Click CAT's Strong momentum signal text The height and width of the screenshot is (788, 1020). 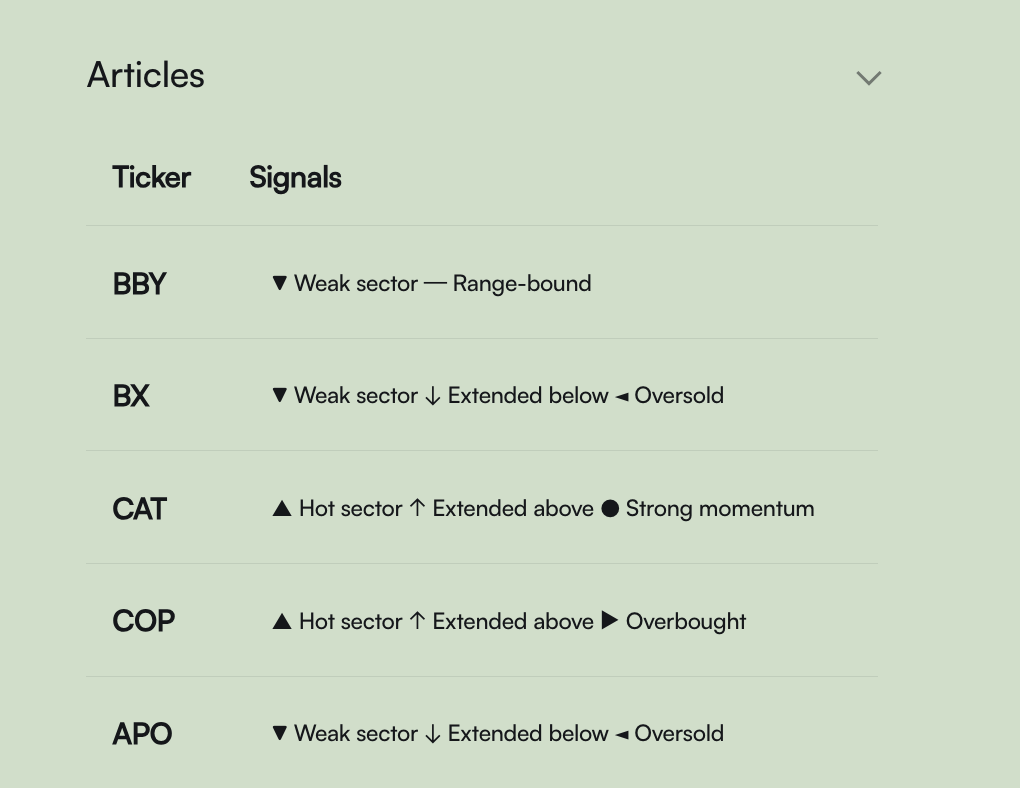719,509
